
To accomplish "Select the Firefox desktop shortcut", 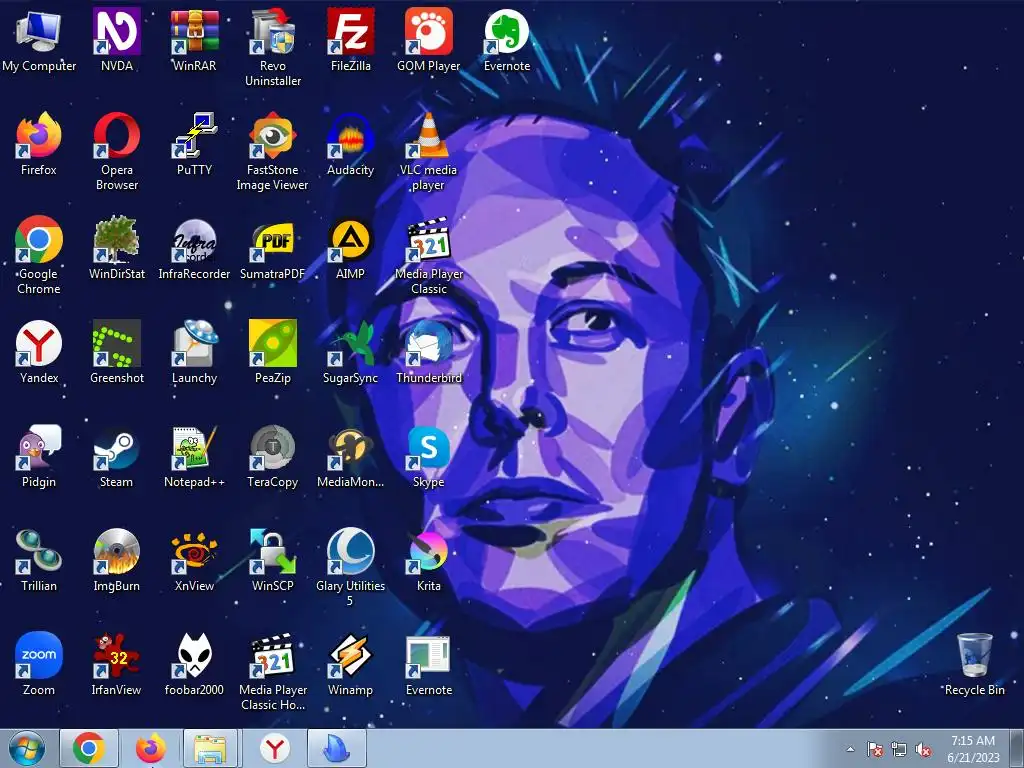I will tap(39, 135).
